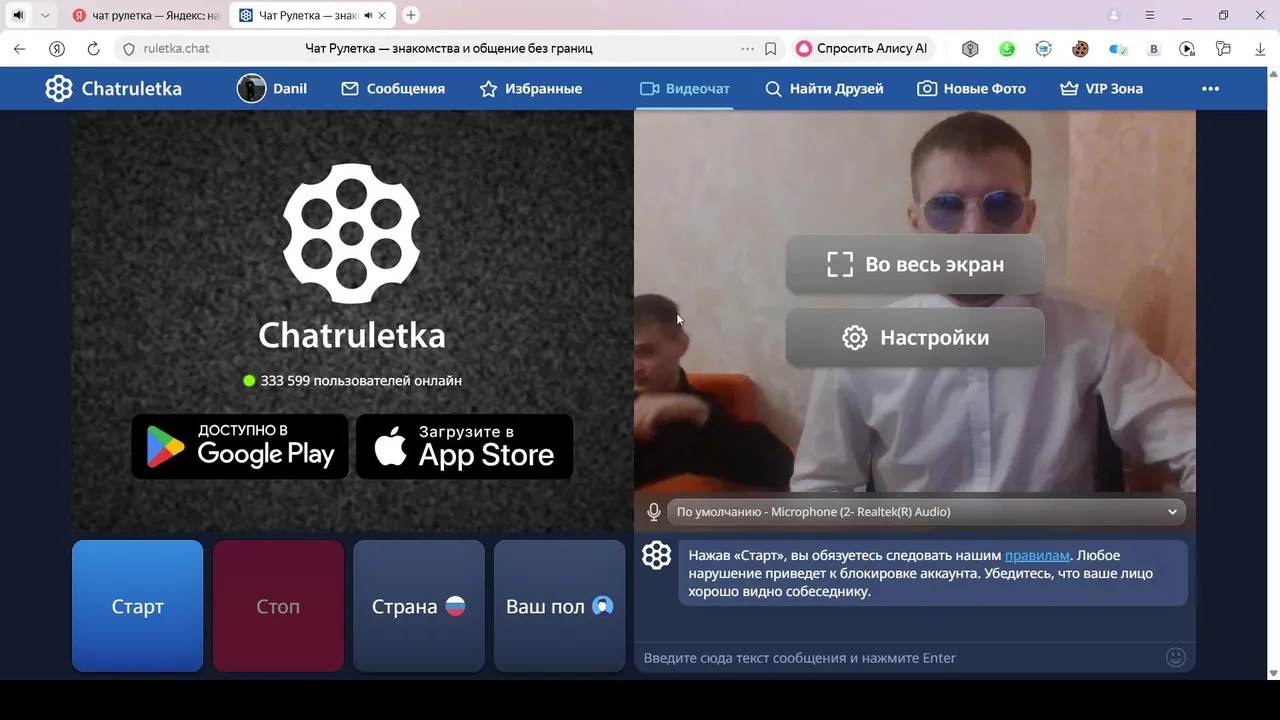Image resolution: width=1280 pixels, height=720 pixels.
Task: Open the Ваш пол gender selector
Action: (x=560, y=606)
